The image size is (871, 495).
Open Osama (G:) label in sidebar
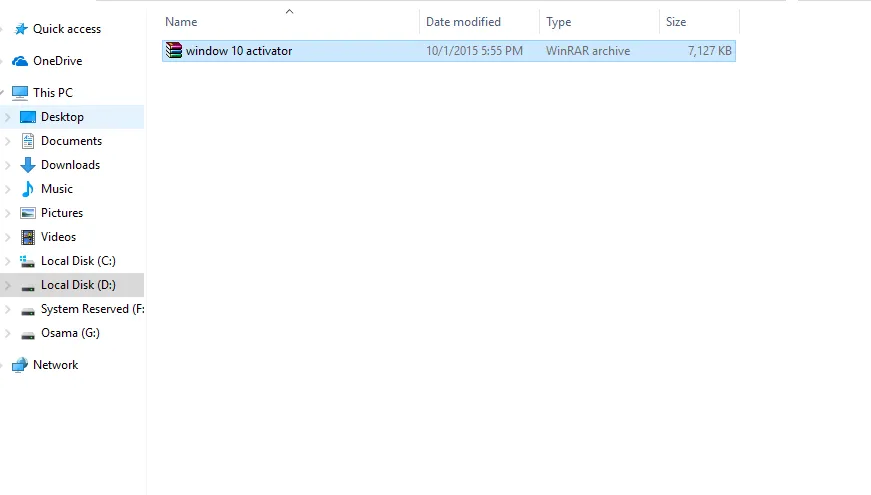point(71,333)
